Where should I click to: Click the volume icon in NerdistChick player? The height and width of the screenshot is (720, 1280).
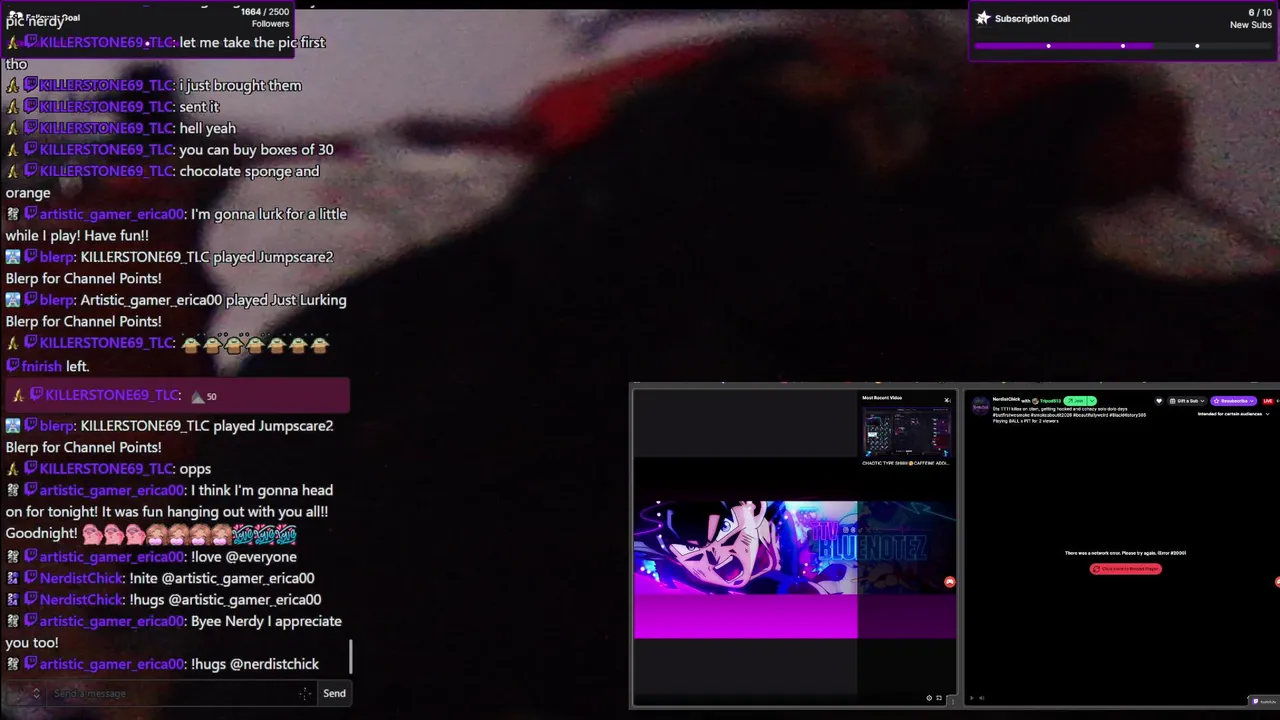[982, 698]
